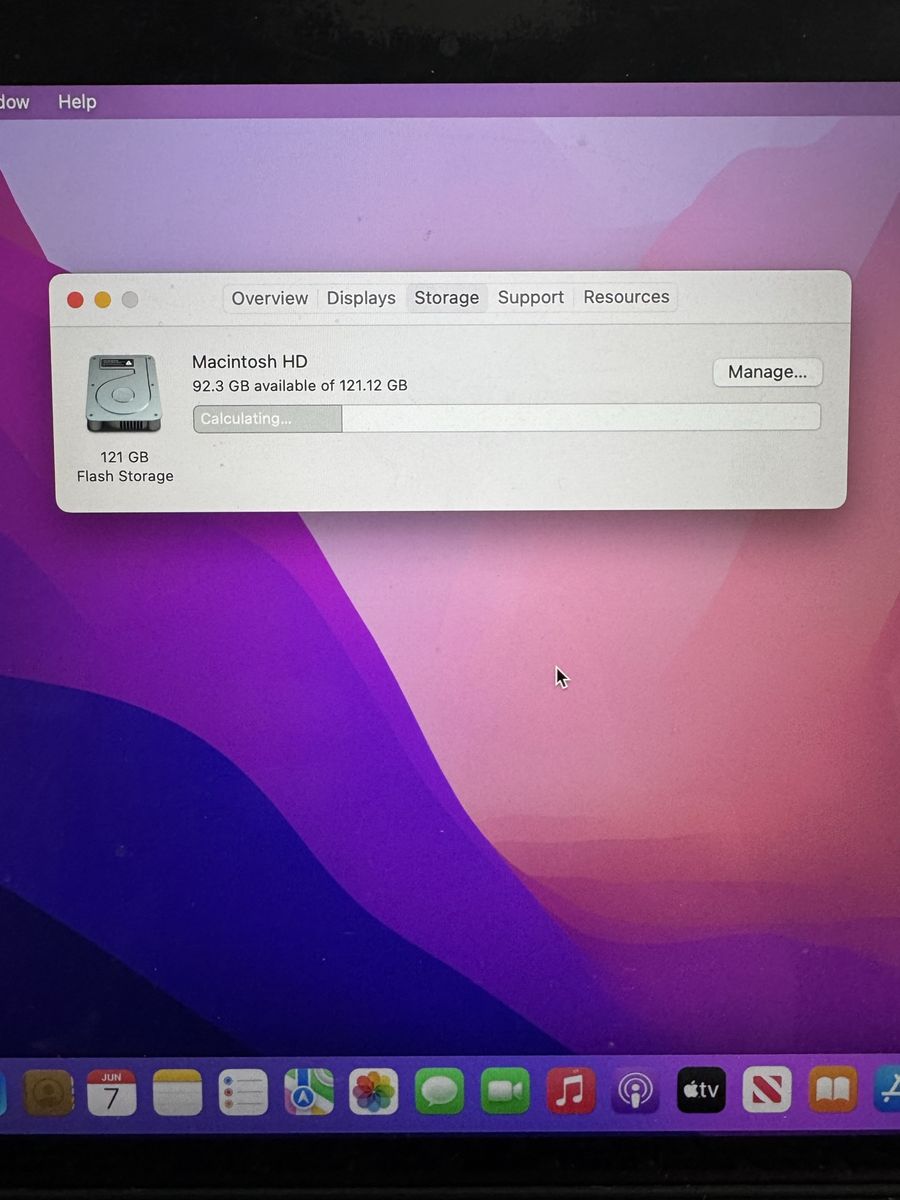Click the Macintosh HD drive icon
This screenshot has width=900, height=1200.
coord(123,394)
